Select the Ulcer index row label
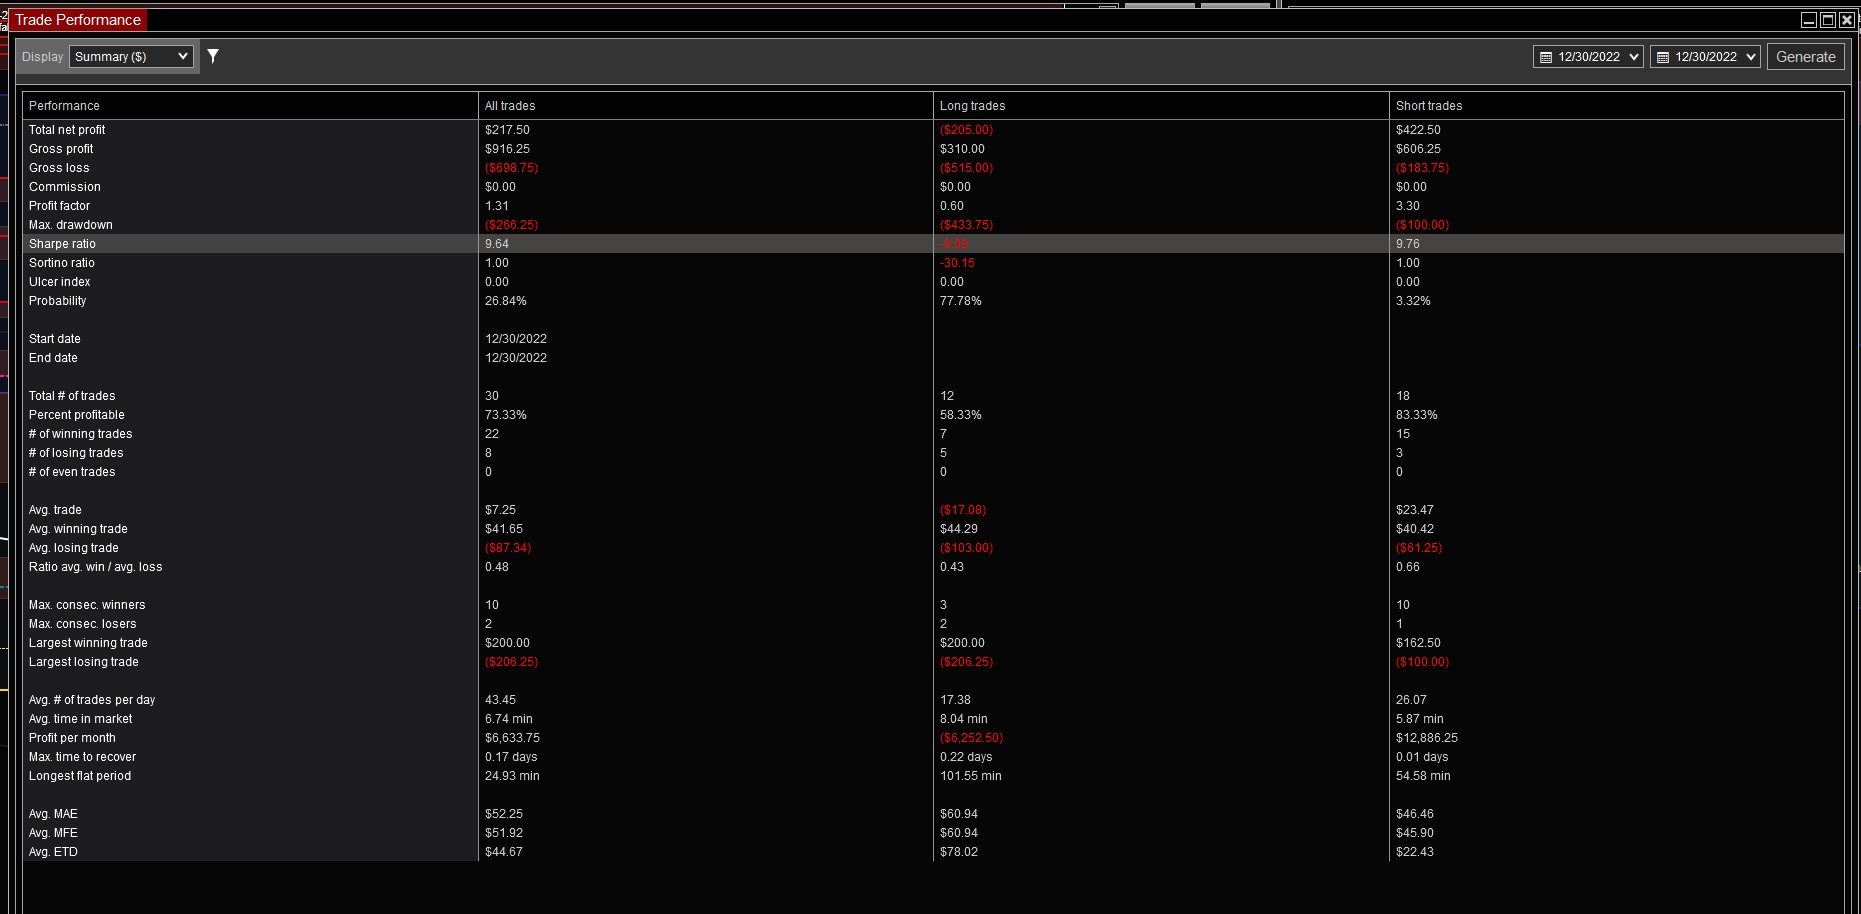The image size is (1861, 914). coord(60,282)
